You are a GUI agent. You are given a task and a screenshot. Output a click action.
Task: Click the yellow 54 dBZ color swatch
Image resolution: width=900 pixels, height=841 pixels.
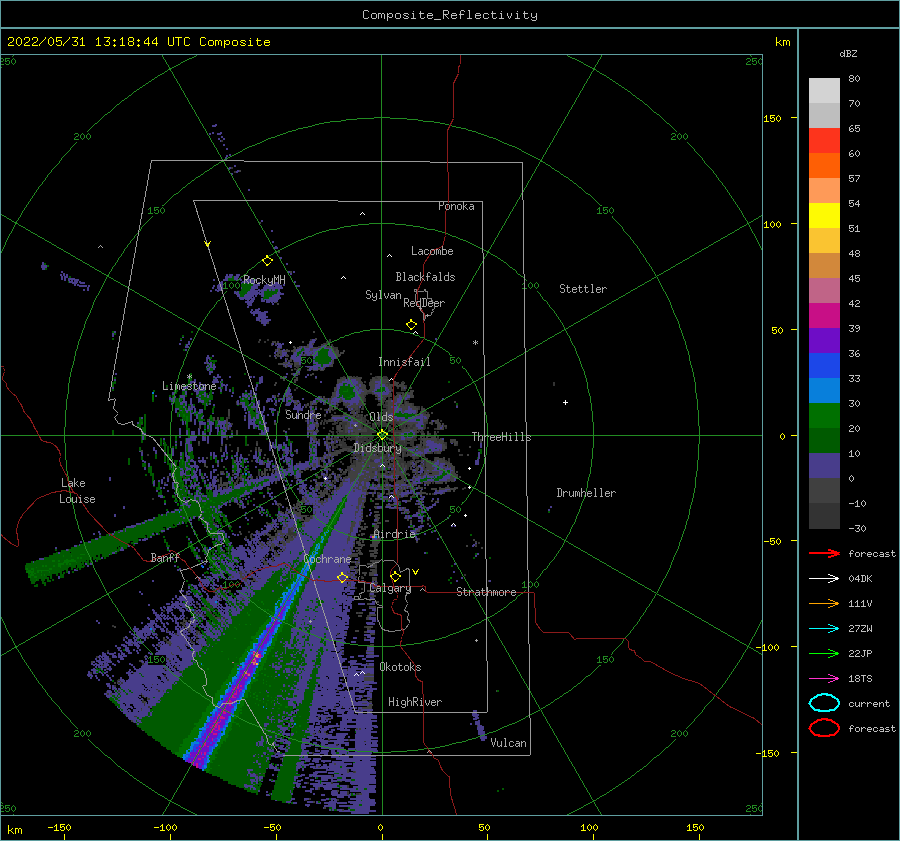pyautogui.click(x=824, y=215)
